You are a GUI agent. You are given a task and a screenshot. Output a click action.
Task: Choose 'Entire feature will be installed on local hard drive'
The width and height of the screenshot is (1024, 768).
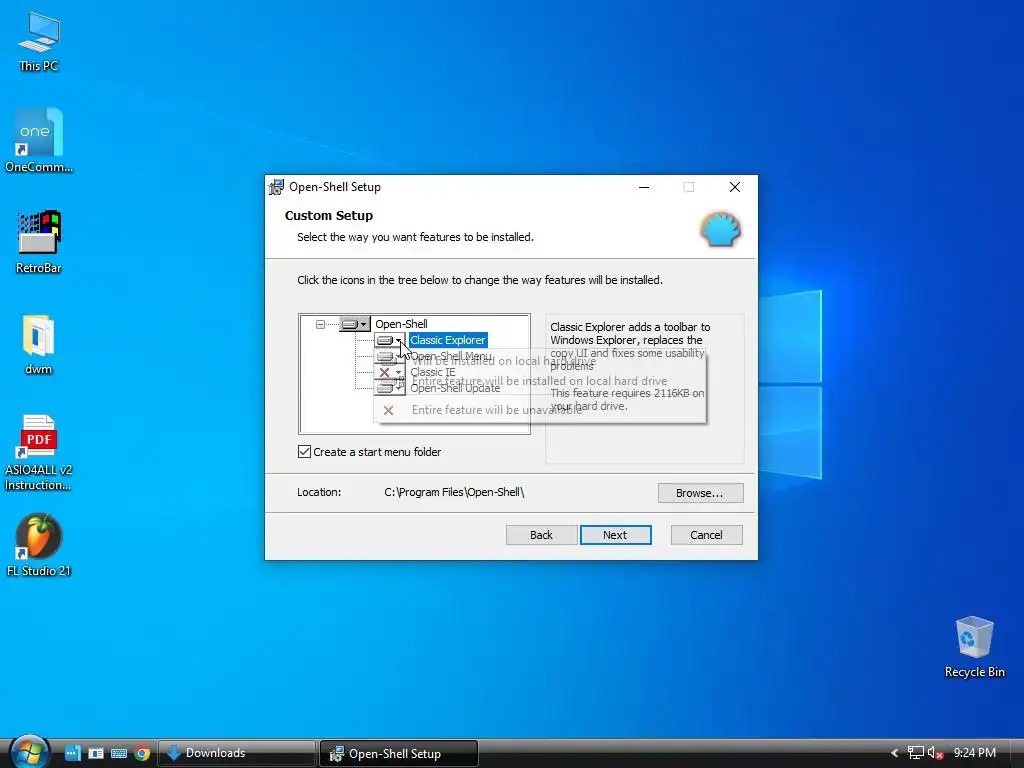[x=539, y=381]
